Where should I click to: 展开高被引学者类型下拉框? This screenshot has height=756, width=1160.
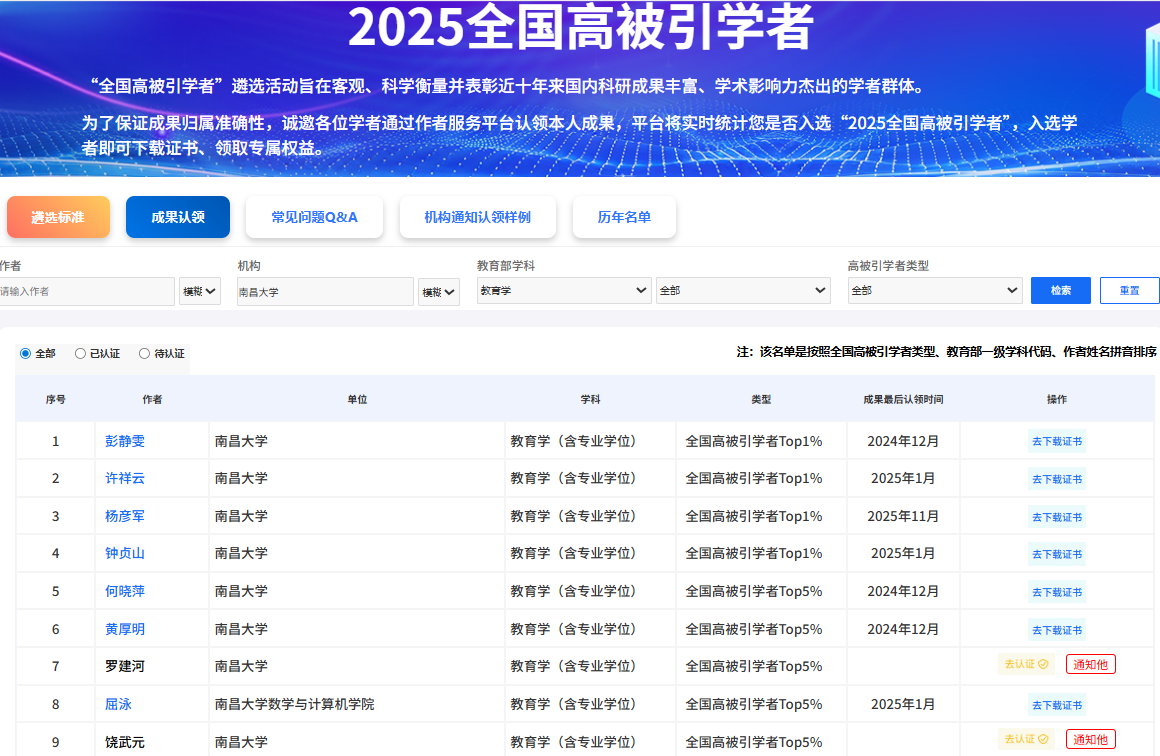(934, 290)
